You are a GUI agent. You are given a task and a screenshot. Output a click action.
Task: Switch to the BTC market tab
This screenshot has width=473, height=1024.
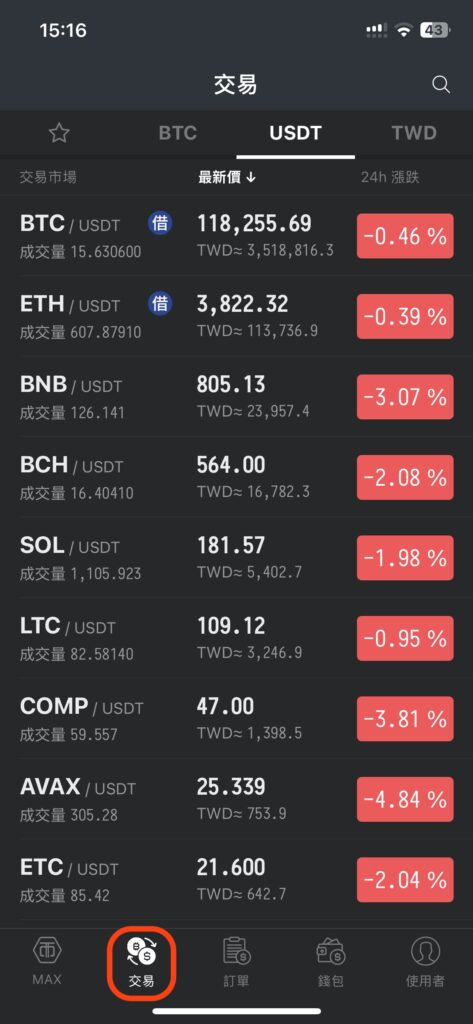[x=178, y=133]
